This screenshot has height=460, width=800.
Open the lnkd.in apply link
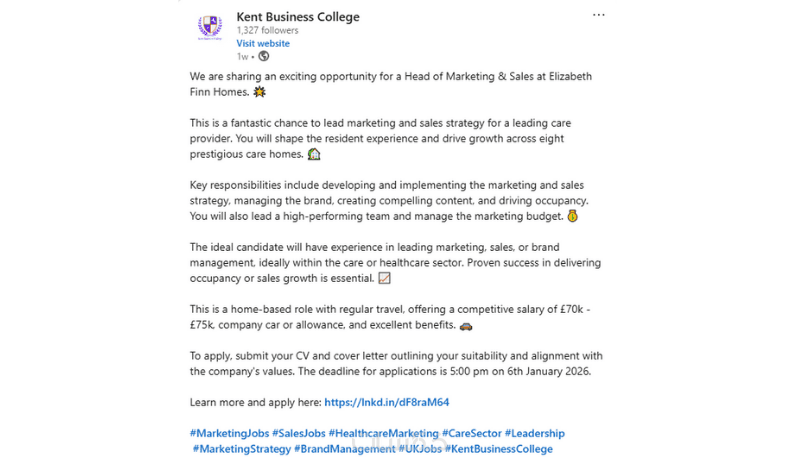pyautogui.click(x=387, y=402)
